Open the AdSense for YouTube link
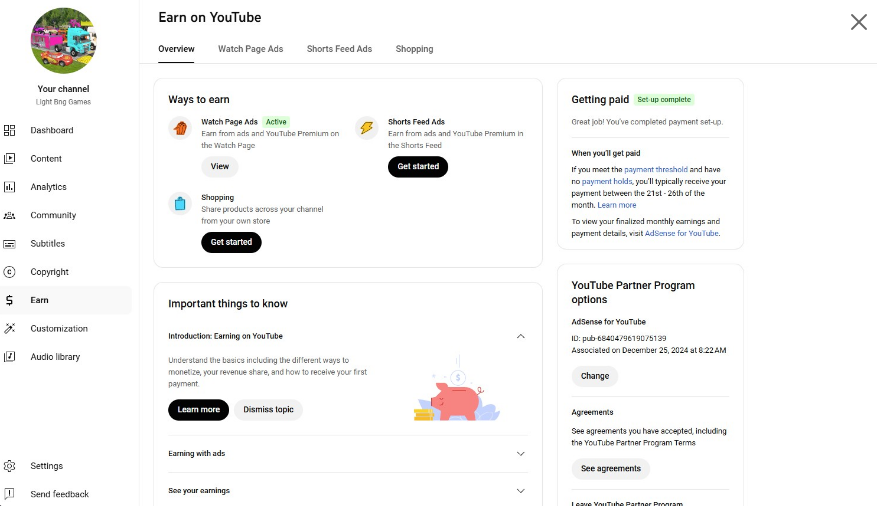Screen dimensions: 877x506 tap(682, 234)
